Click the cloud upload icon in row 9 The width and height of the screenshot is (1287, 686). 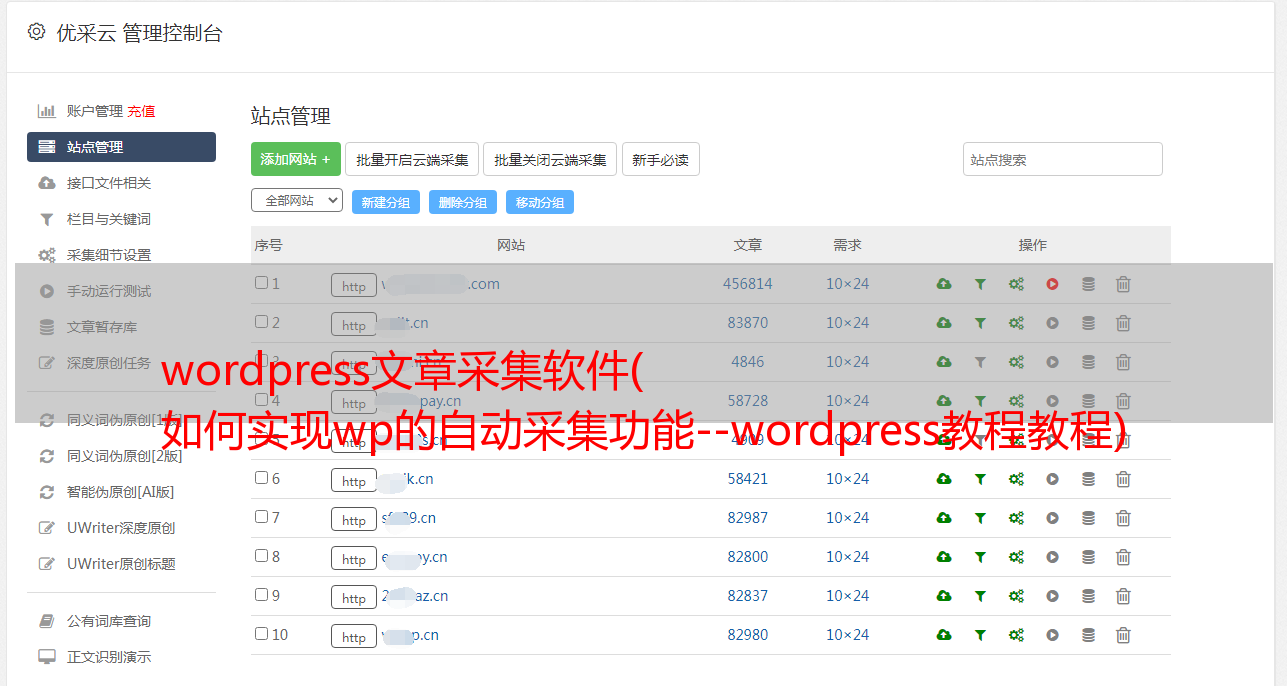point(944,596)
